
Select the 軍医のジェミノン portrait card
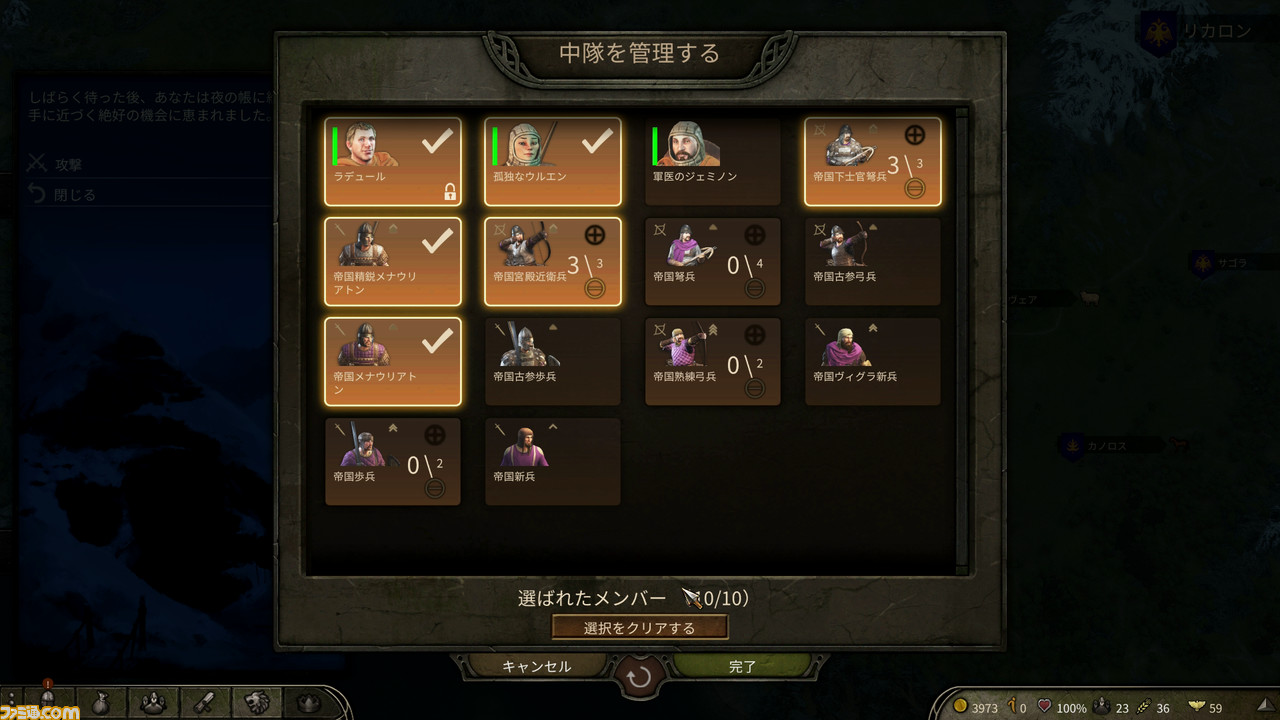pyautogui.click(x=713, y=161)
